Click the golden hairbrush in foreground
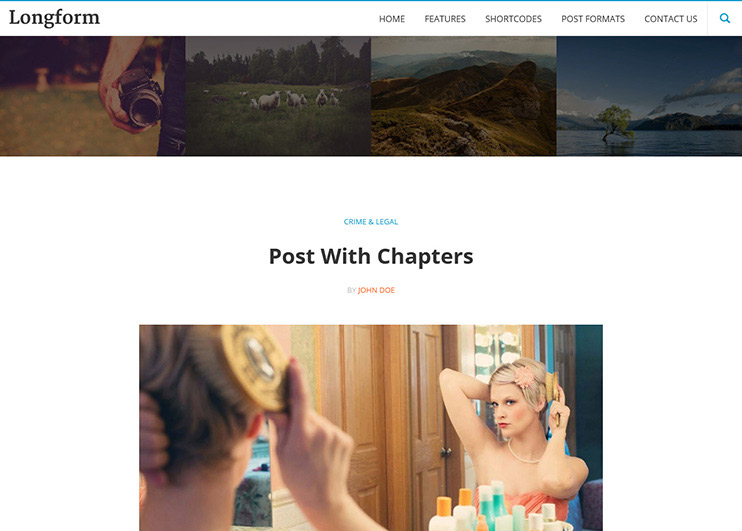 click(x=254, y=366)
